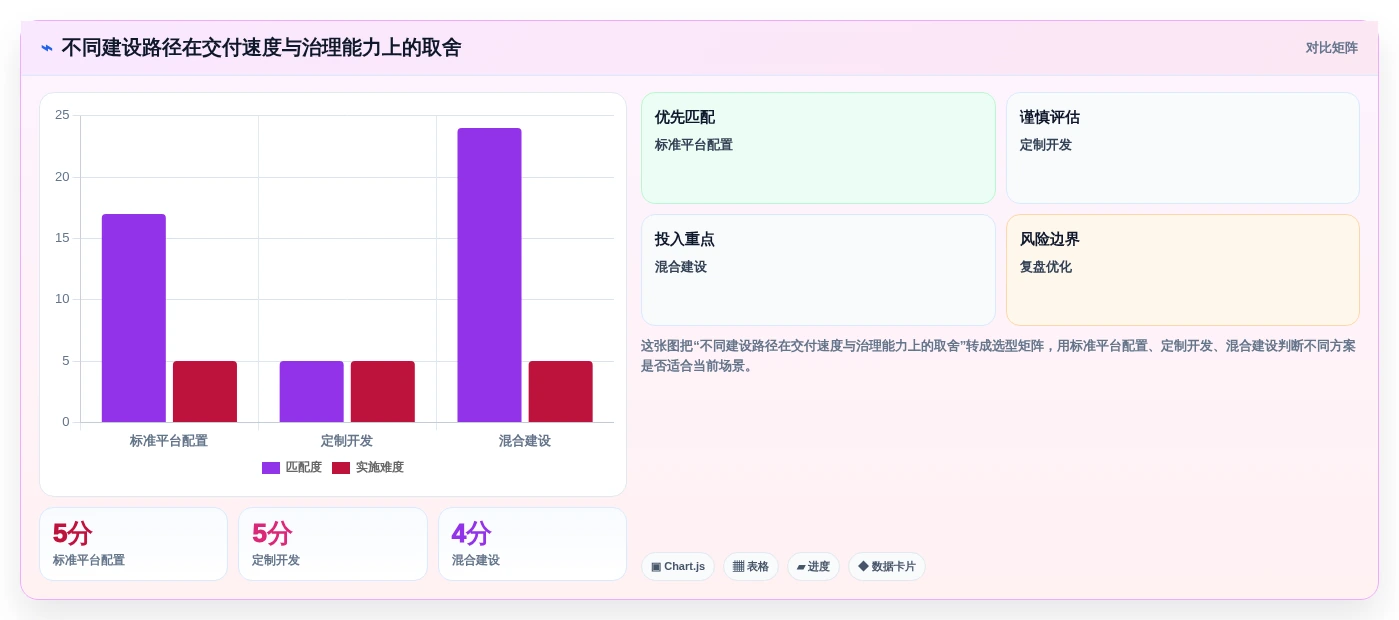Open the 优先匹配 matrix card
1399x620 pixels.
pyautogui.click(x=818, y=148)
